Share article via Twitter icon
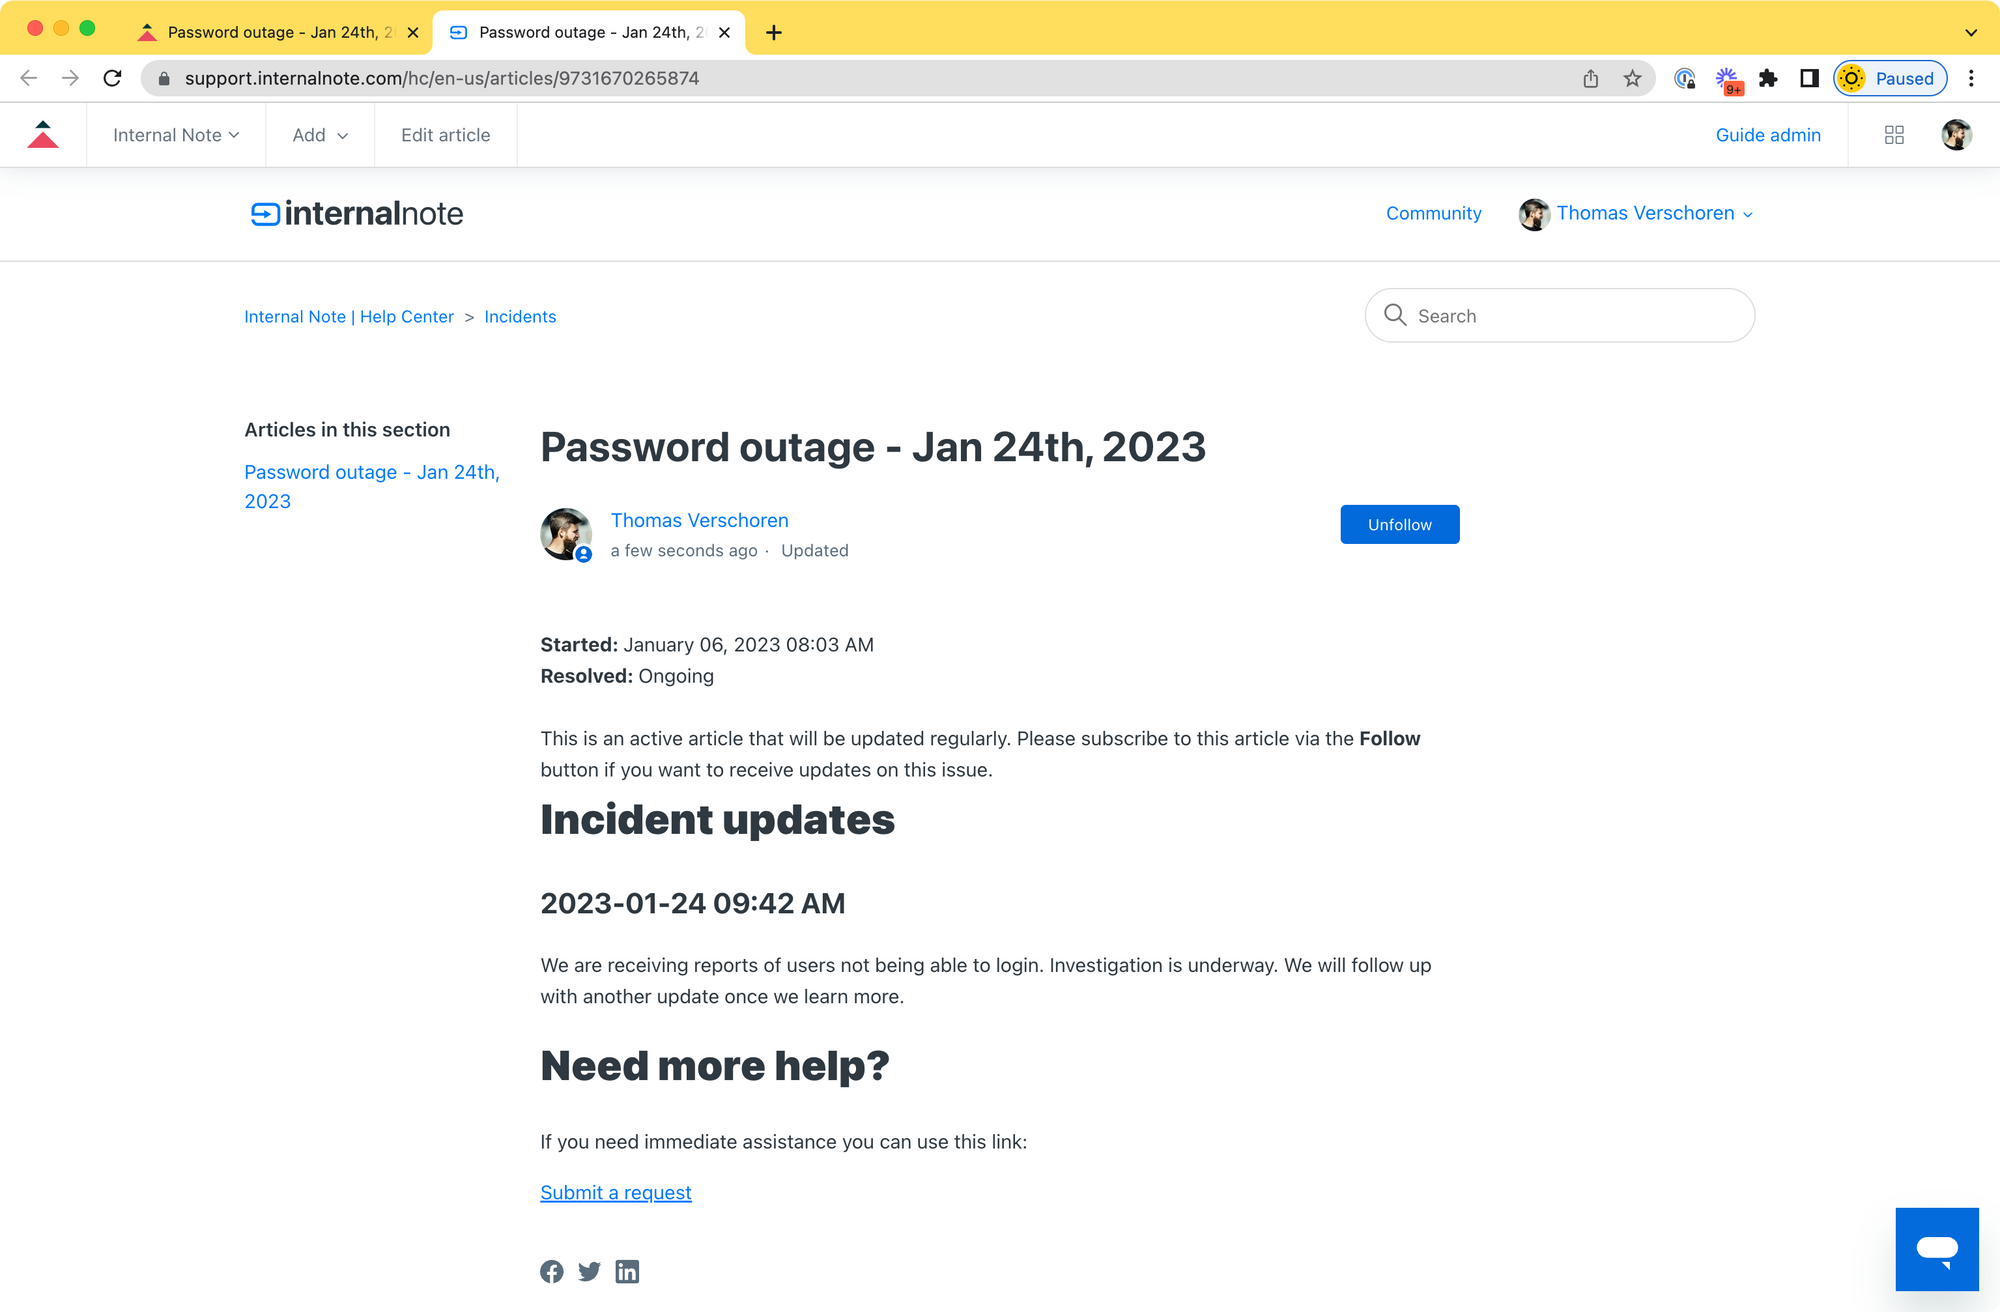Screen dimensions: 2000x1312 (589, 1271)
